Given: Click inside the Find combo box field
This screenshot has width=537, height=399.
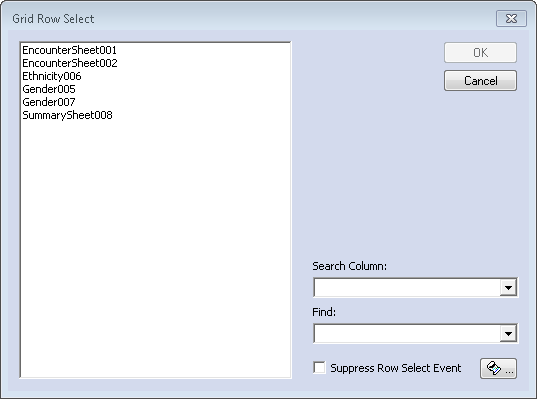Looking at the screenshot, I should coord(407,334).
